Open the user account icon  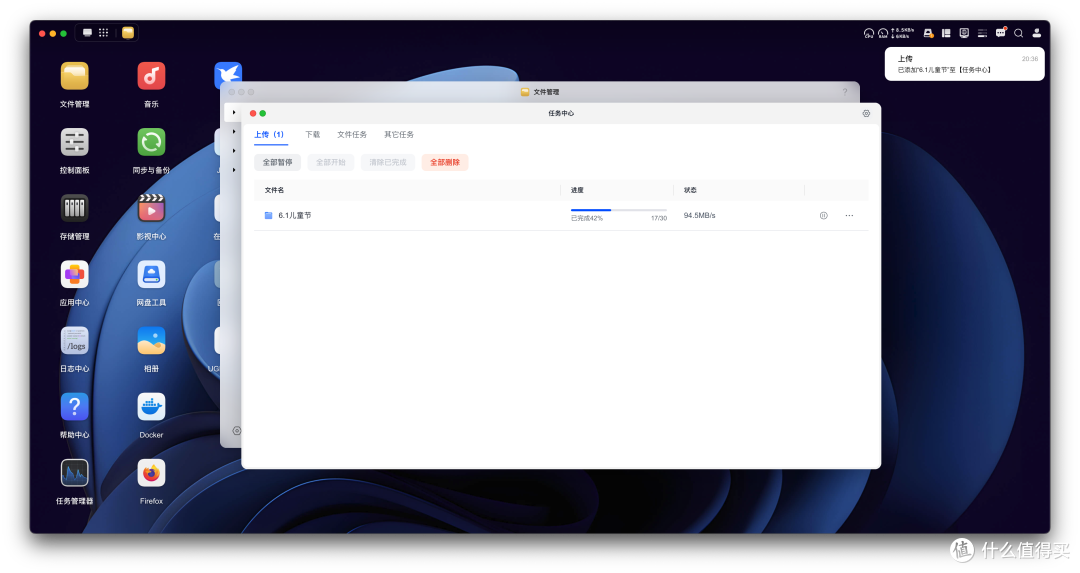pos(1037,33)
